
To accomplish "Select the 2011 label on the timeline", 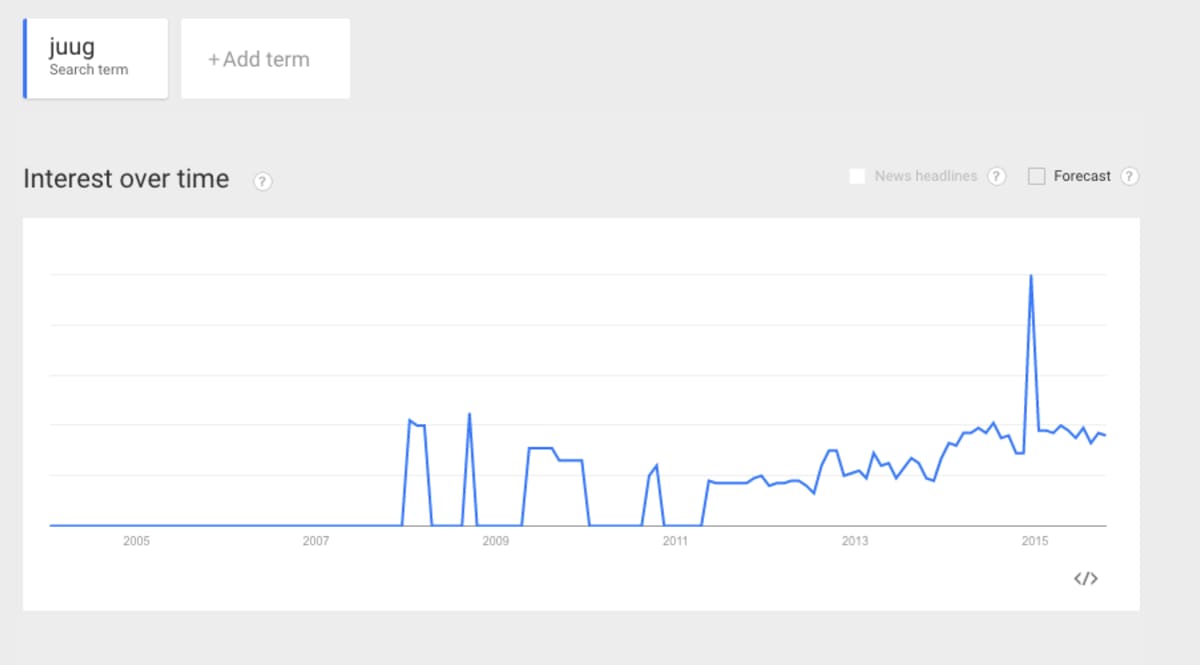I will coord(675,541).
